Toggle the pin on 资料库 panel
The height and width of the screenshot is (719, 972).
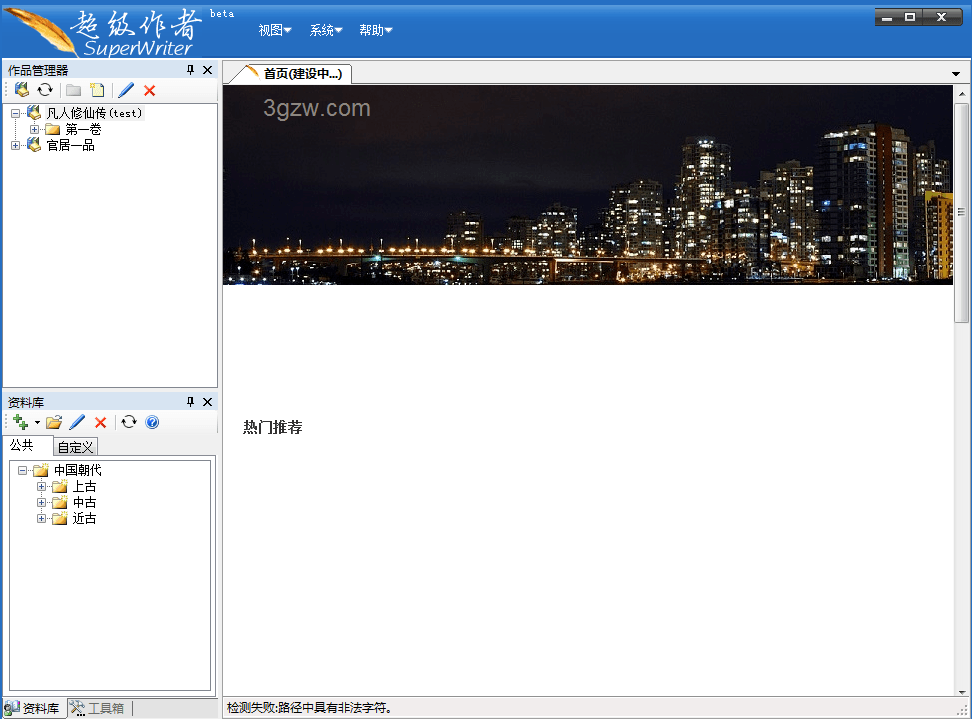click(190, 402)
